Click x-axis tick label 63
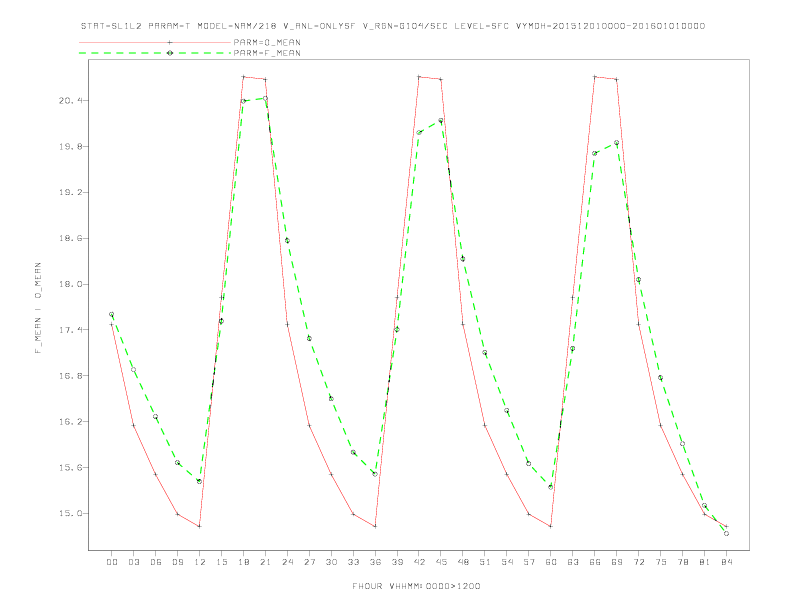Image resolution: width=792 pixels, height=612 pixels. pyautogui.click(x=573, y=562)
